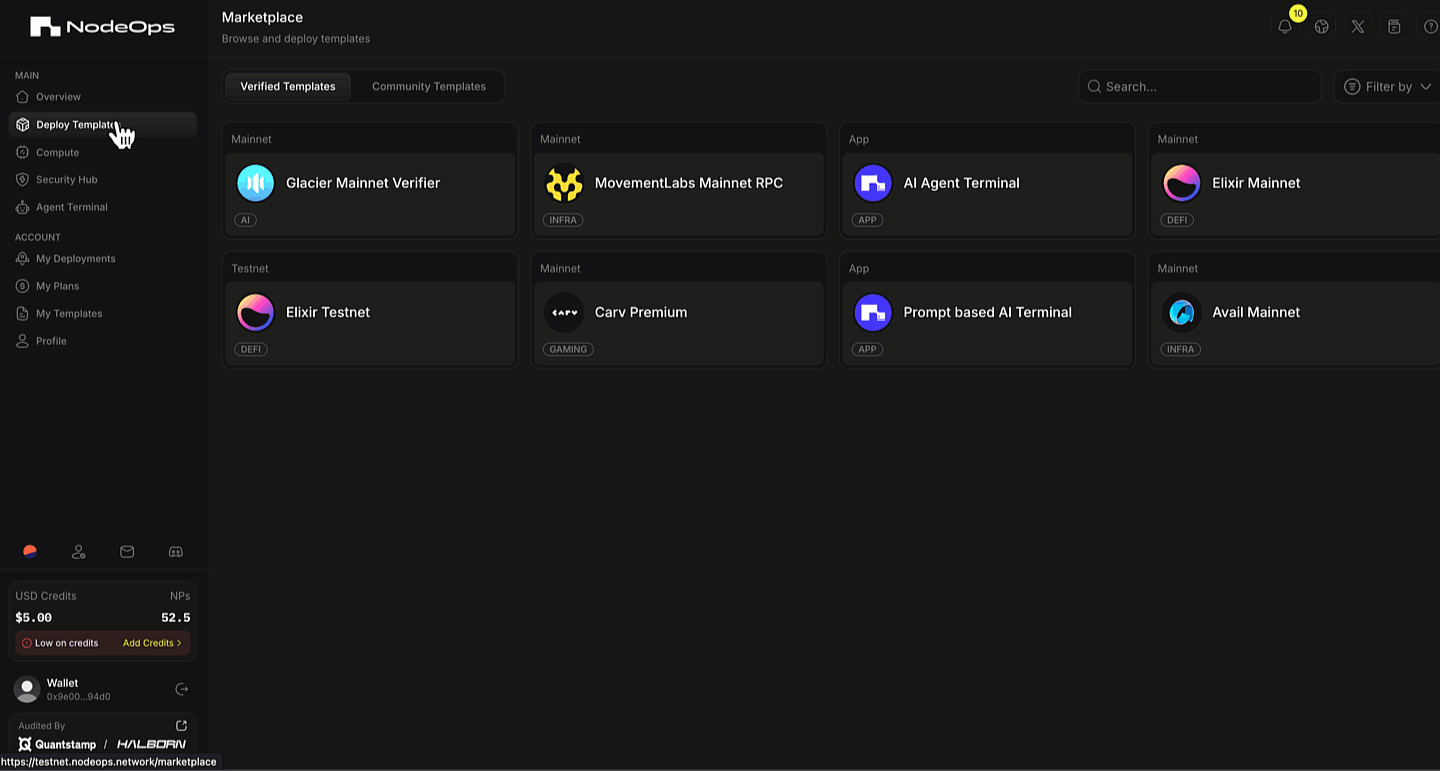Viewport: 1440px width, 771px height.
Task: Click the Halborn logo
Action: 151,744
